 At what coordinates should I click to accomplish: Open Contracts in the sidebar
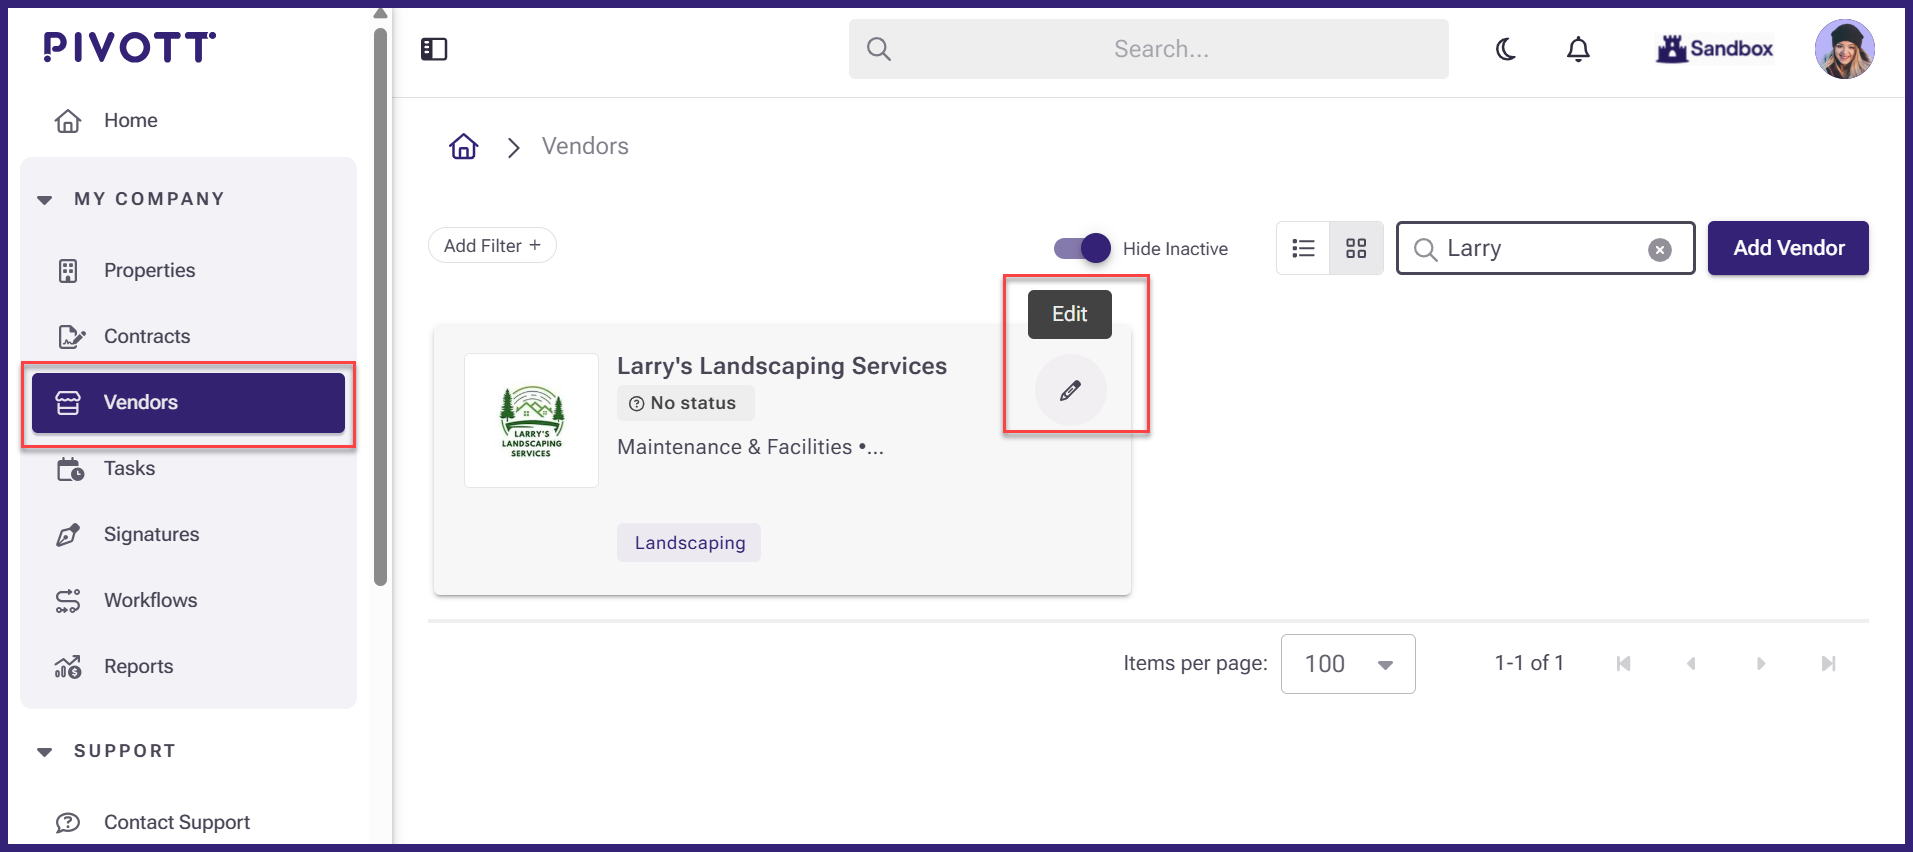tap(188, 337)
